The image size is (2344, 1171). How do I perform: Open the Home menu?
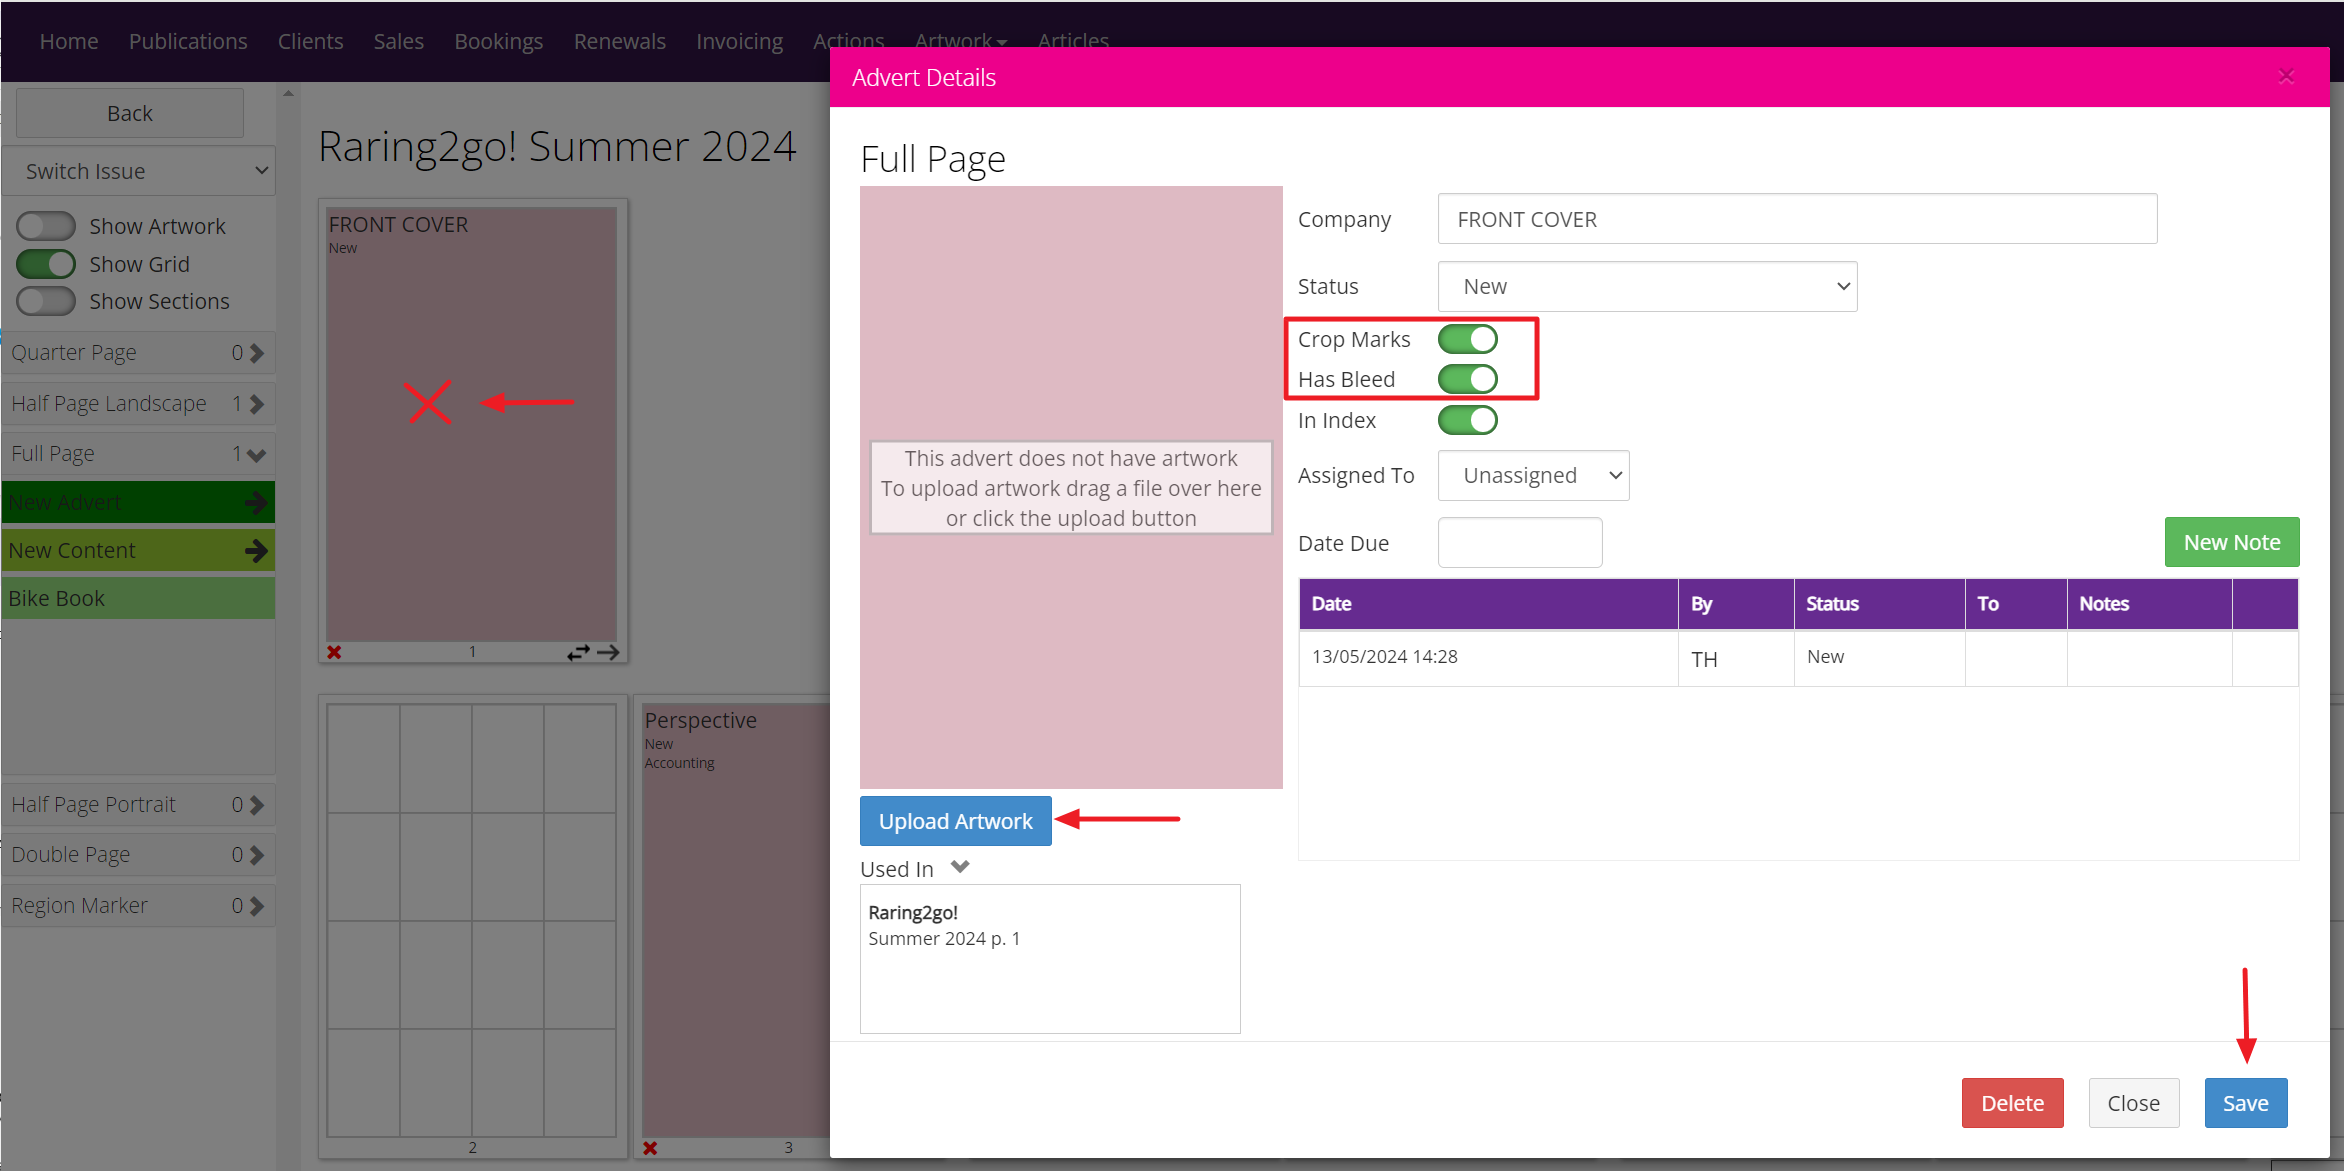click(69, 41)
